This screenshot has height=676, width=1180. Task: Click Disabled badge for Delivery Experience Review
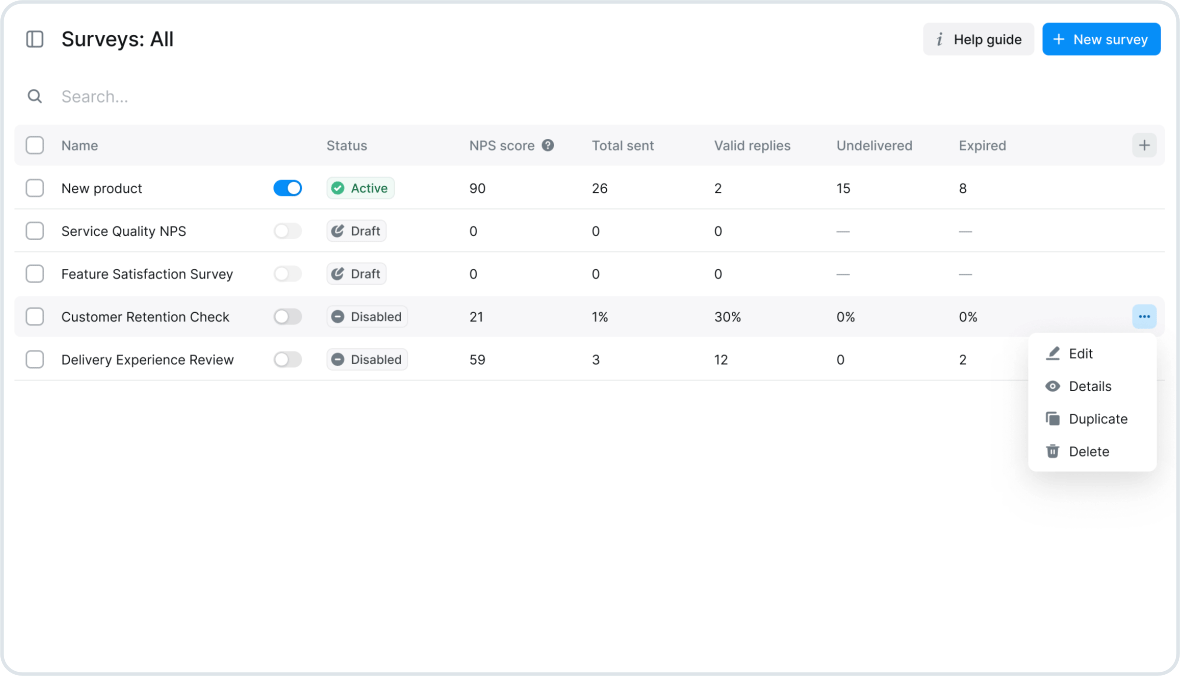pos(367,360)
